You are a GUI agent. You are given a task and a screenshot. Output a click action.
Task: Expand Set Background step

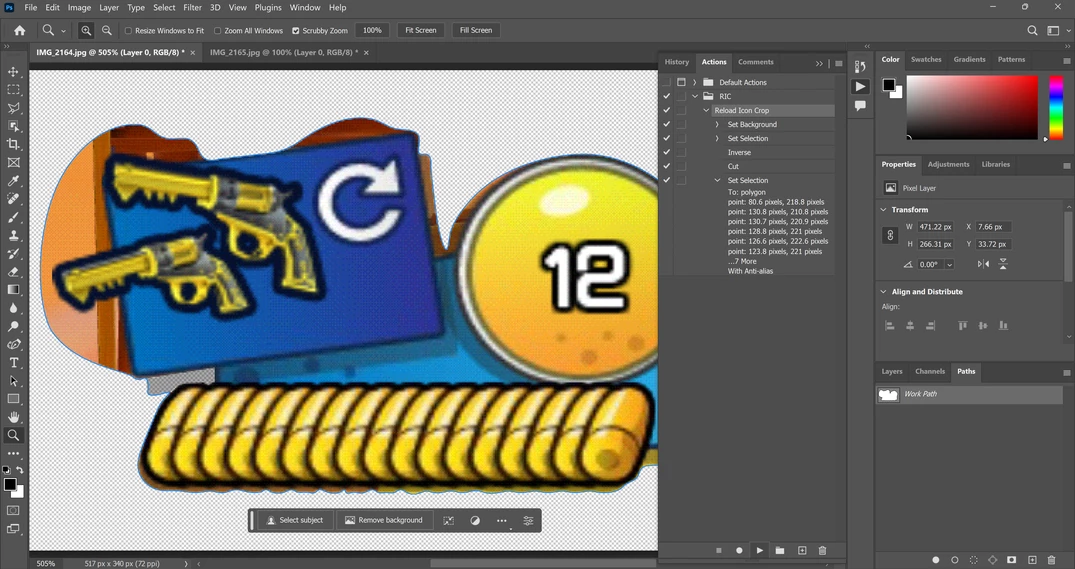717,125
